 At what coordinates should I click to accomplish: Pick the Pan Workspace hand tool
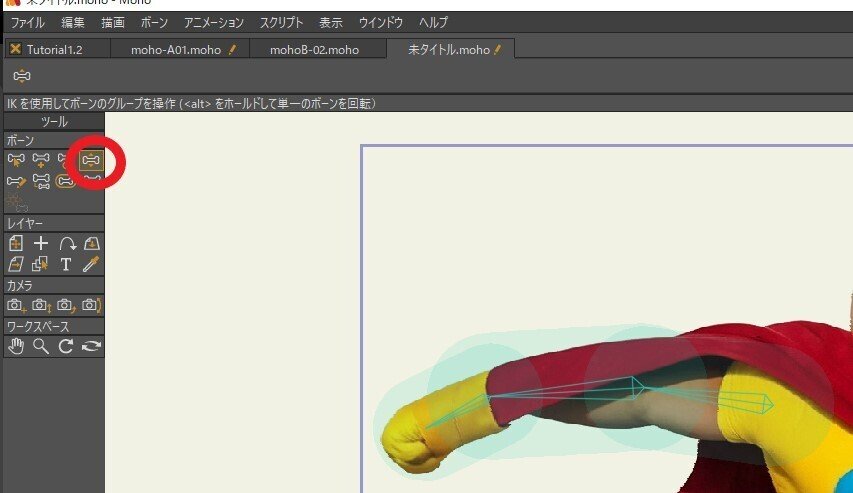pos(16,346)
